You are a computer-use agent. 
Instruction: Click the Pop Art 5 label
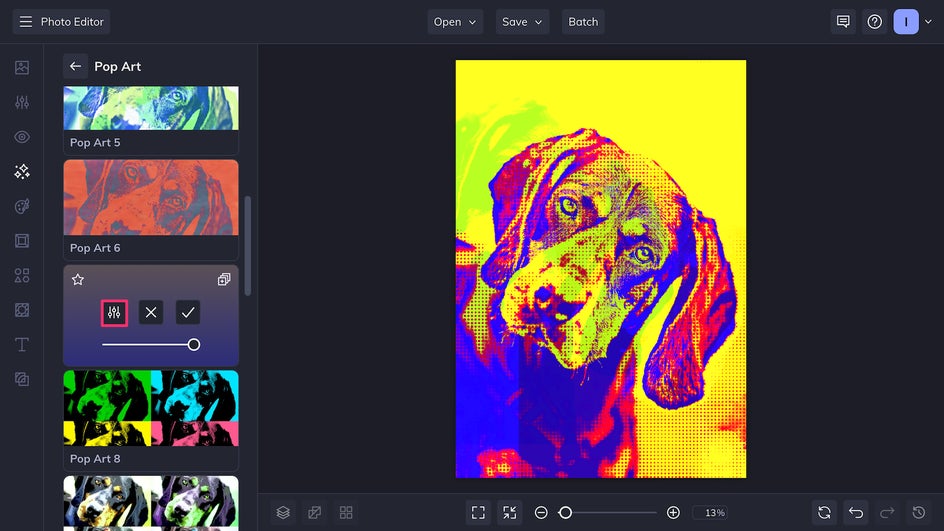coord(95,143)
